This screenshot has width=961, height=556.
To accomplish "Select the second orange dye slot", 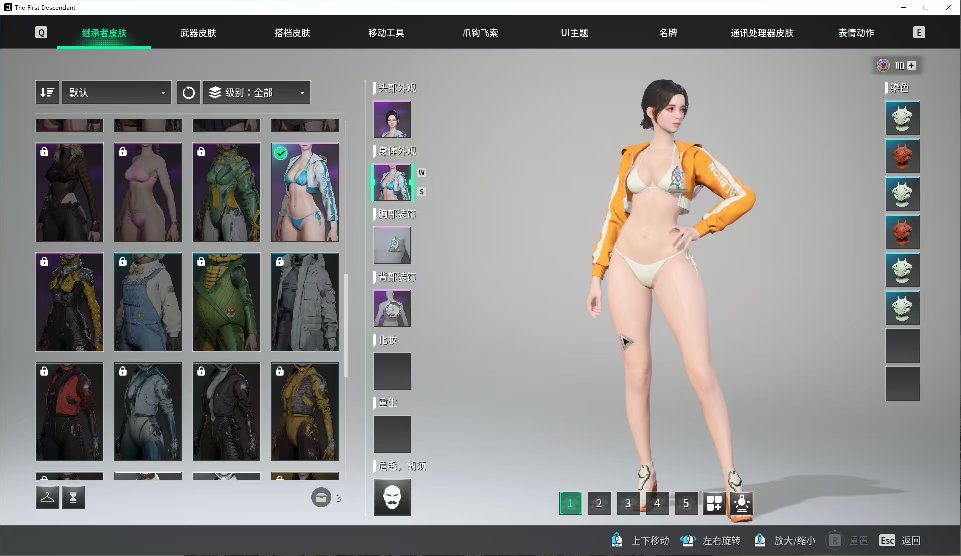I will [x=902, y=156].
